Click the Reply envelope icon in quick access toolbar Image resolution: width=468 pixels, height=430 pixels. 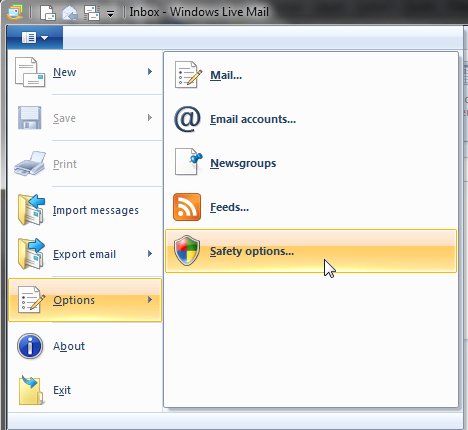coord(70,13)
